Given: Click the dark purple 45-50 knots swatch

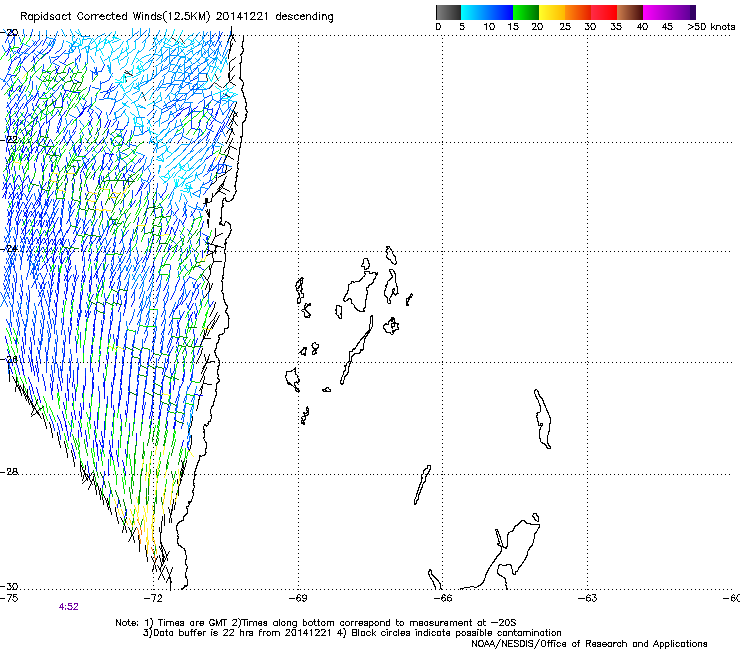Looking at the screenshot, I should [x=682, y=12].
